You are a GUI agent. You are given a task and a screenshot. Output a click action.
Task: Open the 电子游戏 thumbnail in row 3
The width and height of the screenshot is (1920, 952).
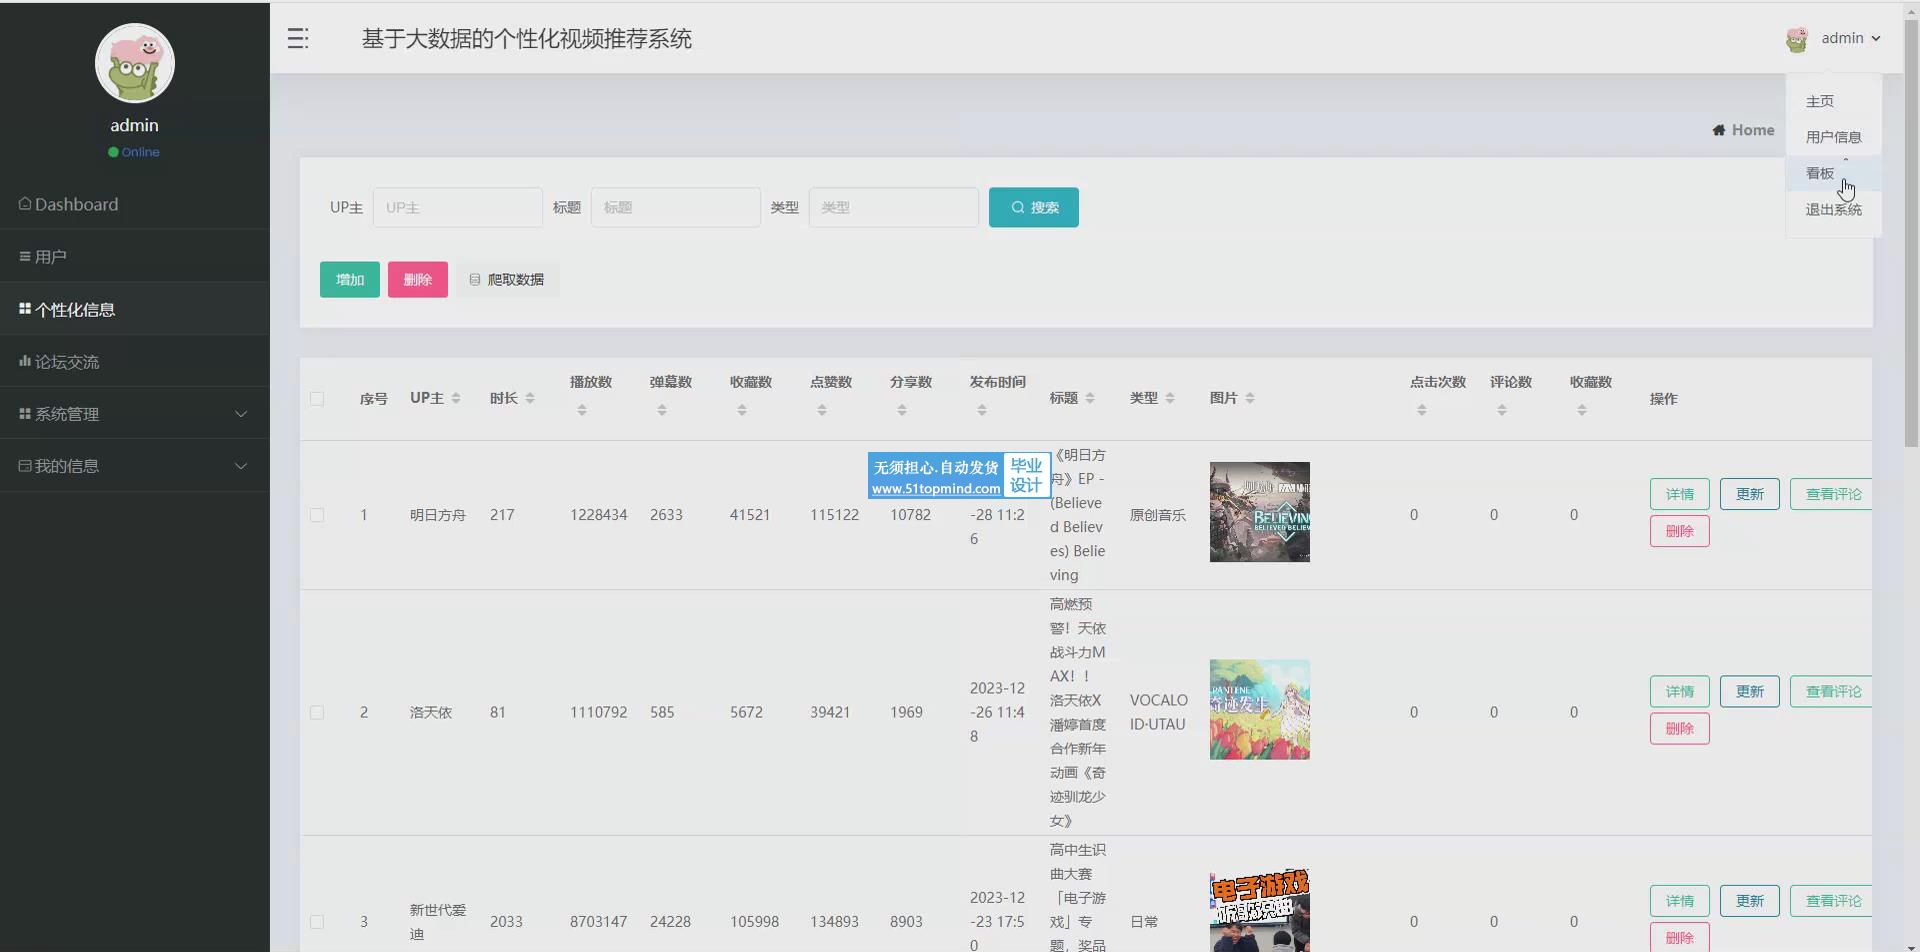click(1260, 910)
